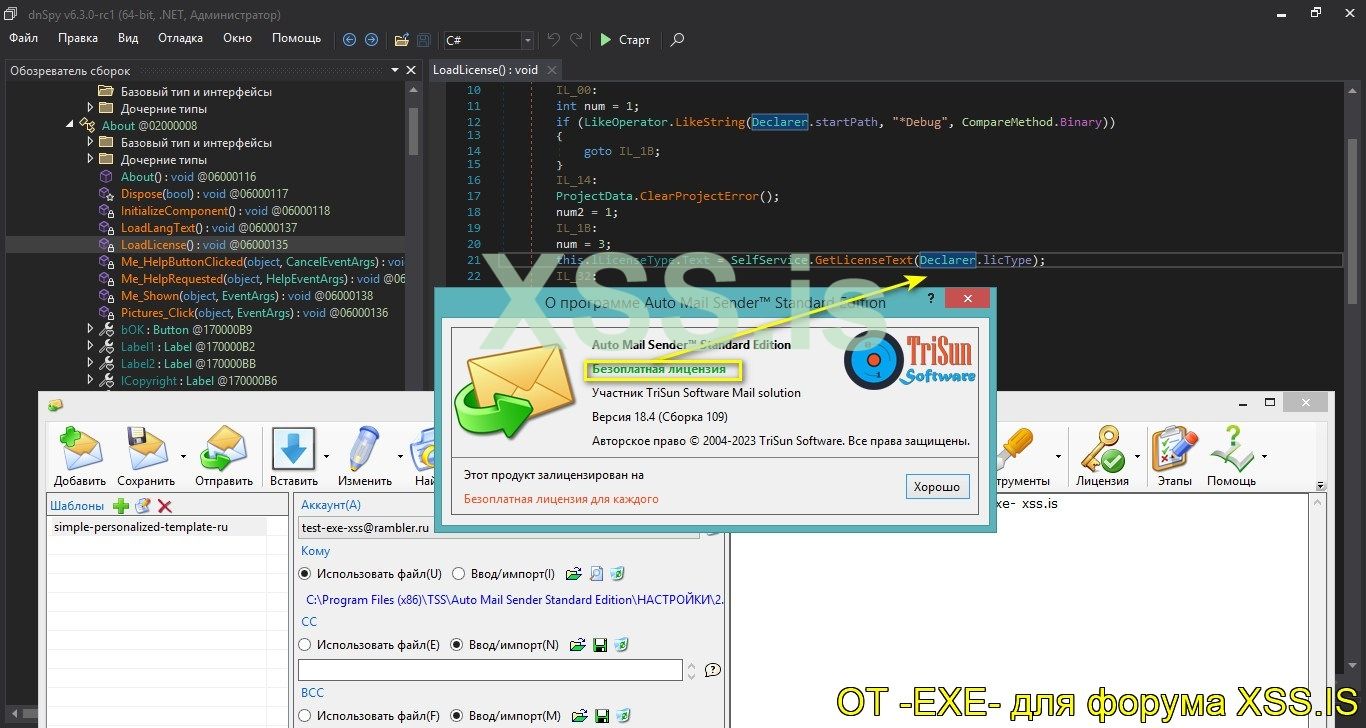The height and width of the screenshot is (728, 1366).
Task: Click the Старт debug button in dnSpy
Action: (625, 40)
